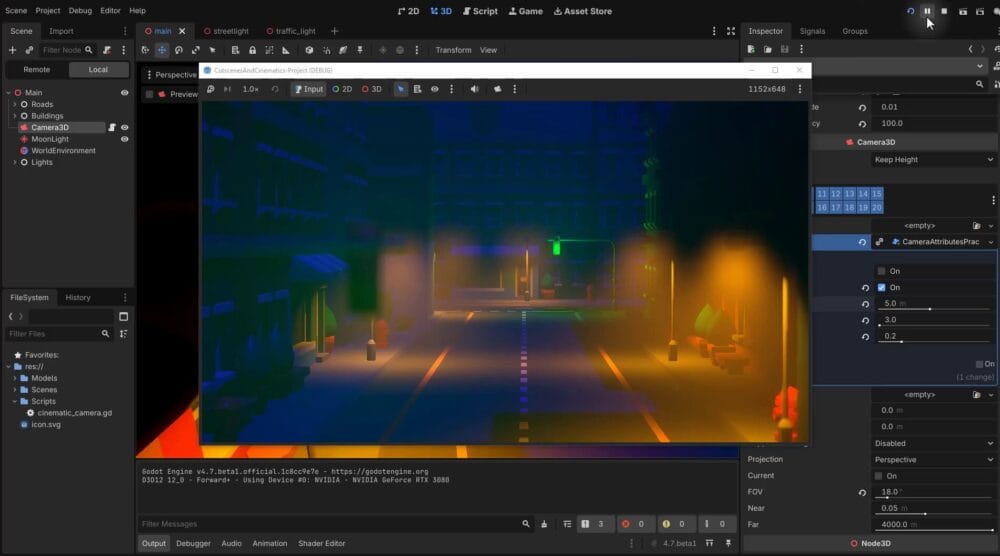
Task: Collapse the Scripts folder in FileSystem
Action: (15, 402)
